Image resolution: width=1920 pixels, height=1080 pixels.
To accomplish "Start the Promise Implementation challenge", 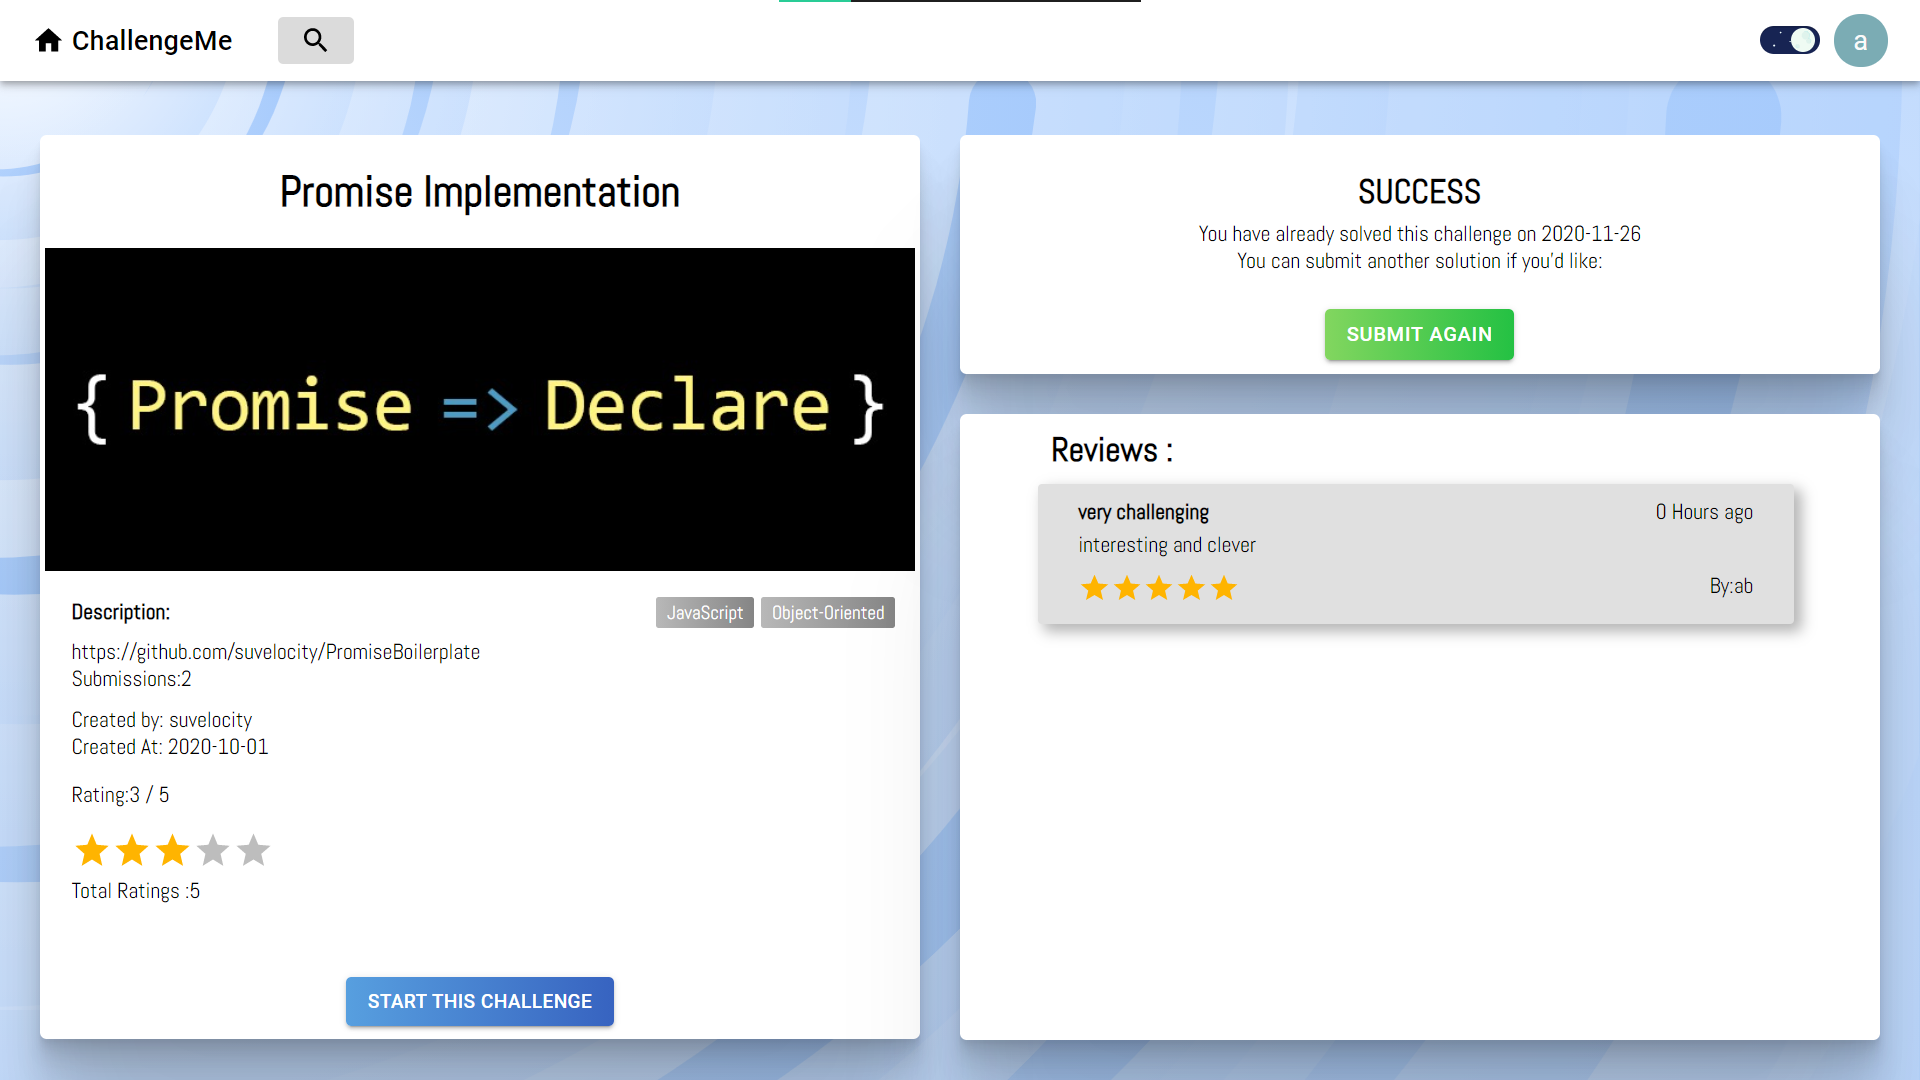I will click(x=479, y=1001).
